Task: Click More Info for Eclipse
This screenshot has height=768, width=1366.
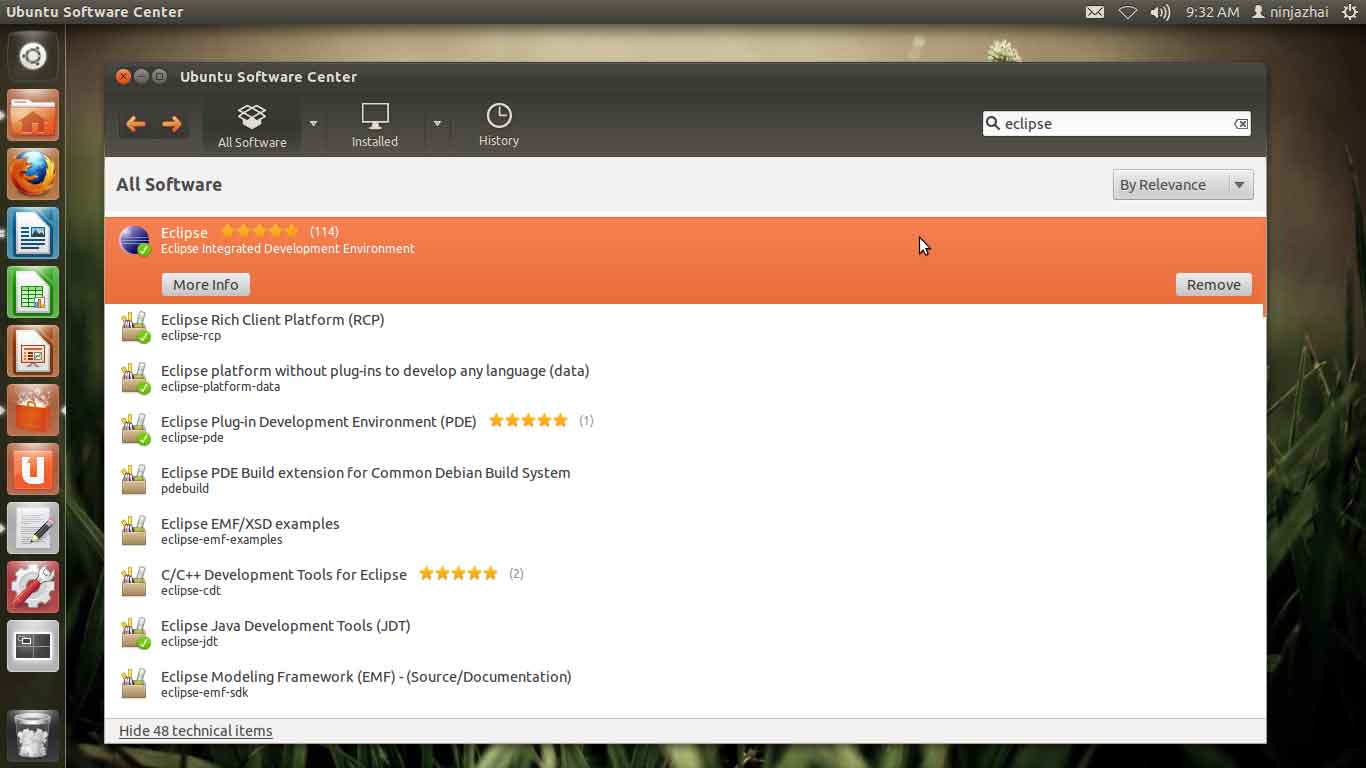Action: [205, 285]
